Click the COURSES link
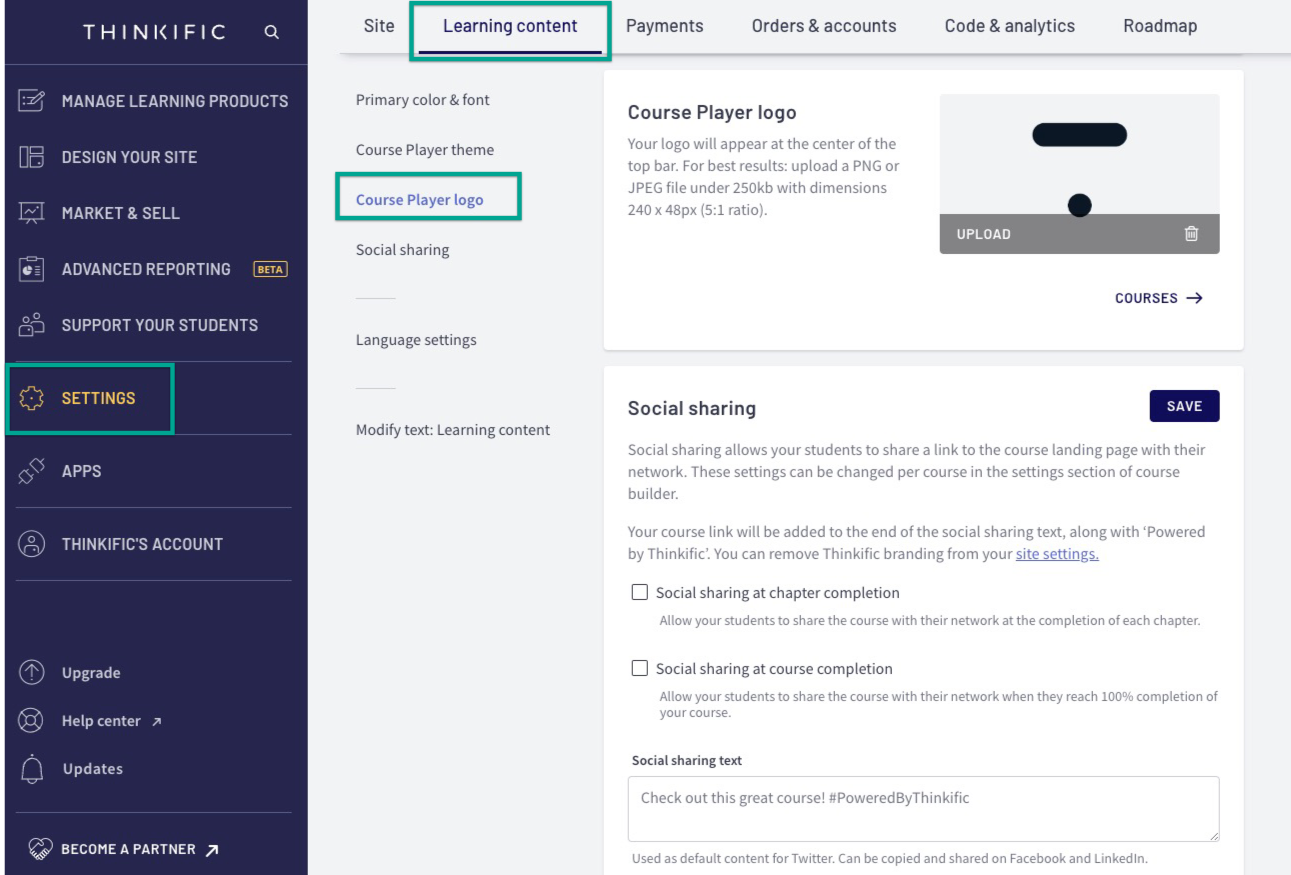 [1146, 298]
